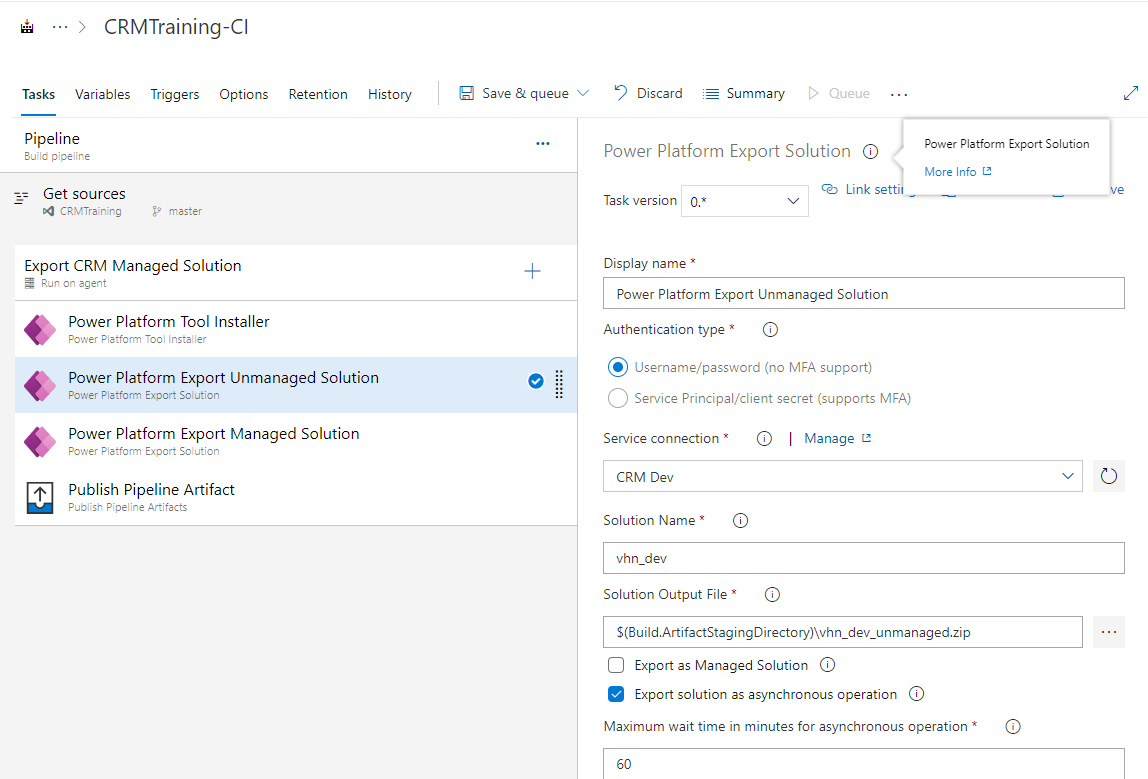Click the Discard undo icon

(x=620, y=93)
